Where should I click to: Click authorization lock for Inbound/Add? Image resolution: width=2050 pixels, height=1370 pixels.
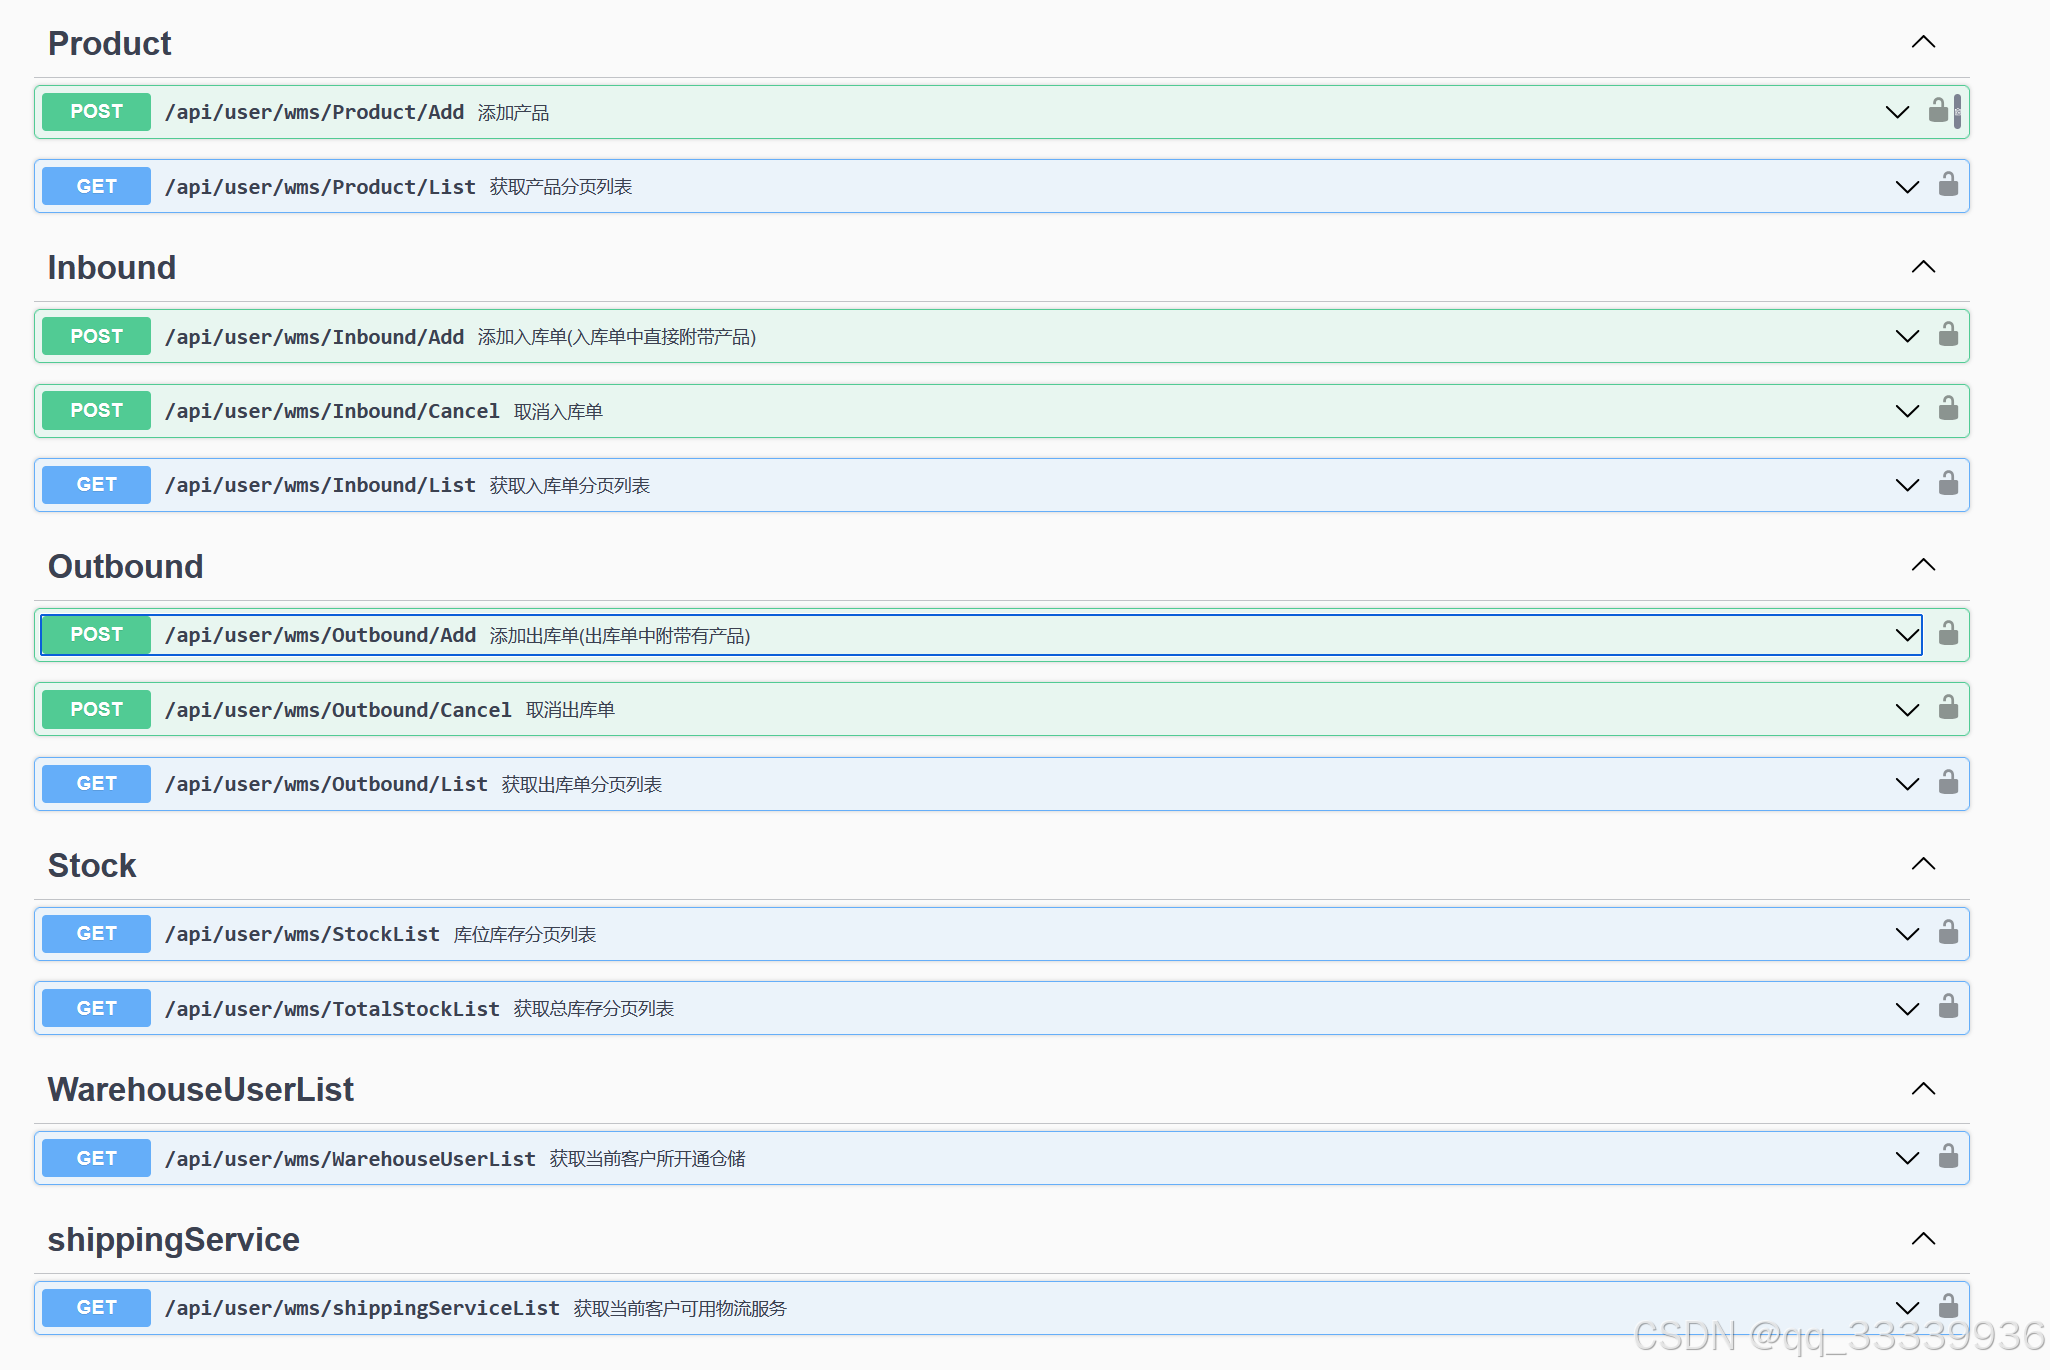(x=1948, y=335)
